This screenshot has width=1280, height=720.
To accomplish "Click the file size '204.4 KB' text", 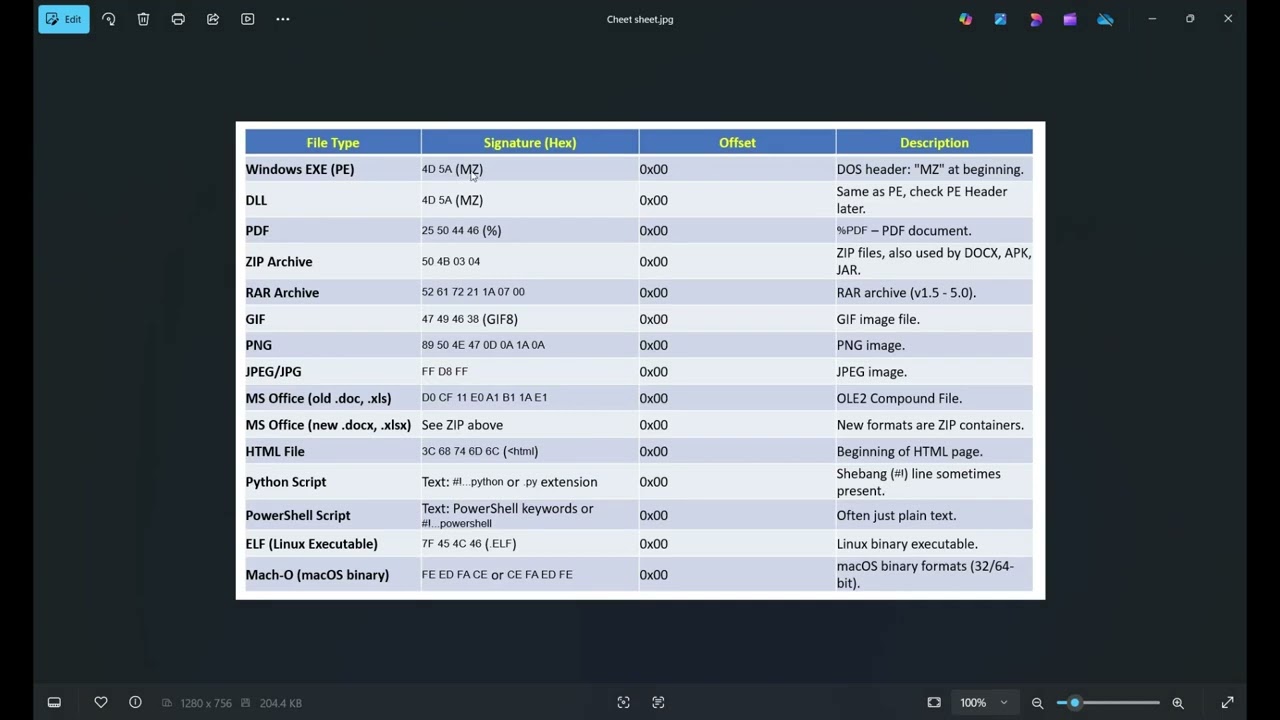I will [280, 703].
